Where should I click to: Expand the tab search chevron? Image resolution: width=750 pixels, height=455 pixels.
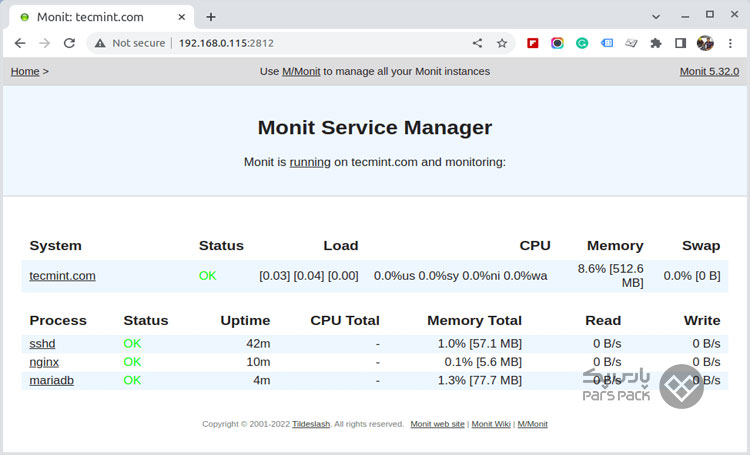click(x=656, y=17)
